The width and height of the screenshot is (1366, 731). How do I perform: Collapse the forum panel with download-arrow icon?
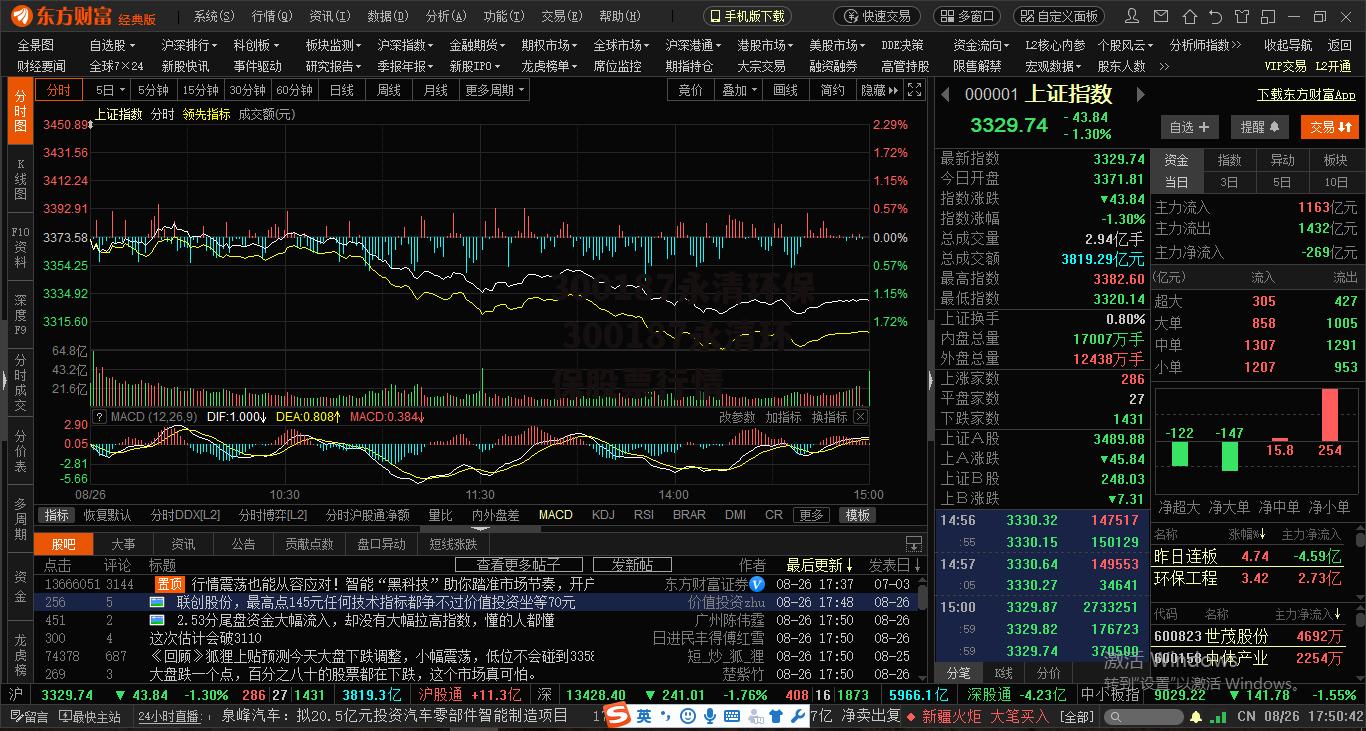click(913, 544)
